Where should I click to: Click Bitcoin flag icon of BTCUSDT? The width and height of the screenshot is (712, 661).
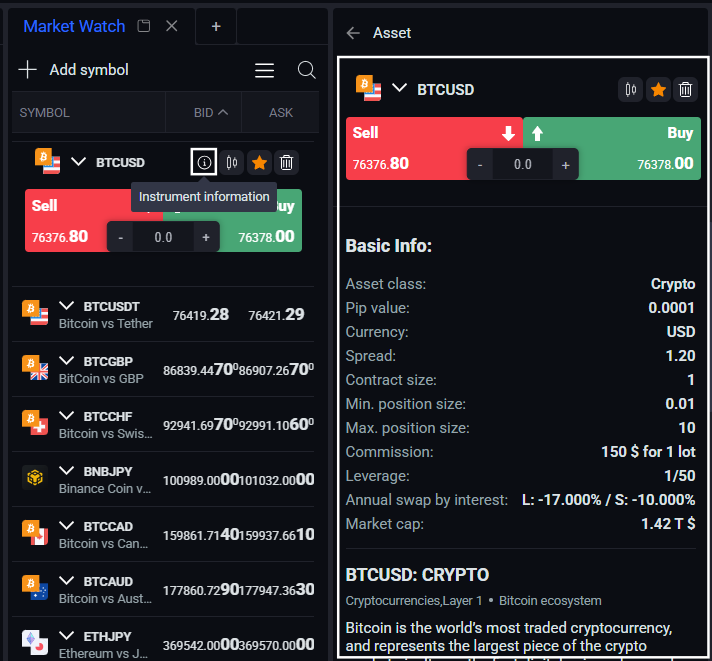pyautogui.click(x=35, y=313)
